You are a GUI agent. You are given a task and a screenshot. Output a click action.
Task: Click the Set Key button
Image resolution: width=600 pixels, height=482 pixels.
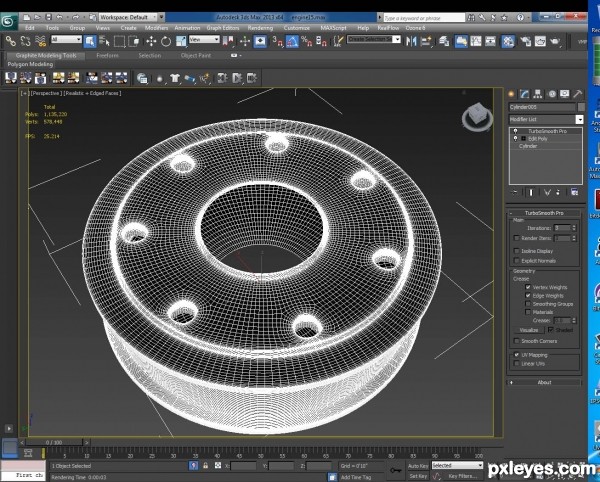coord(418,476)
